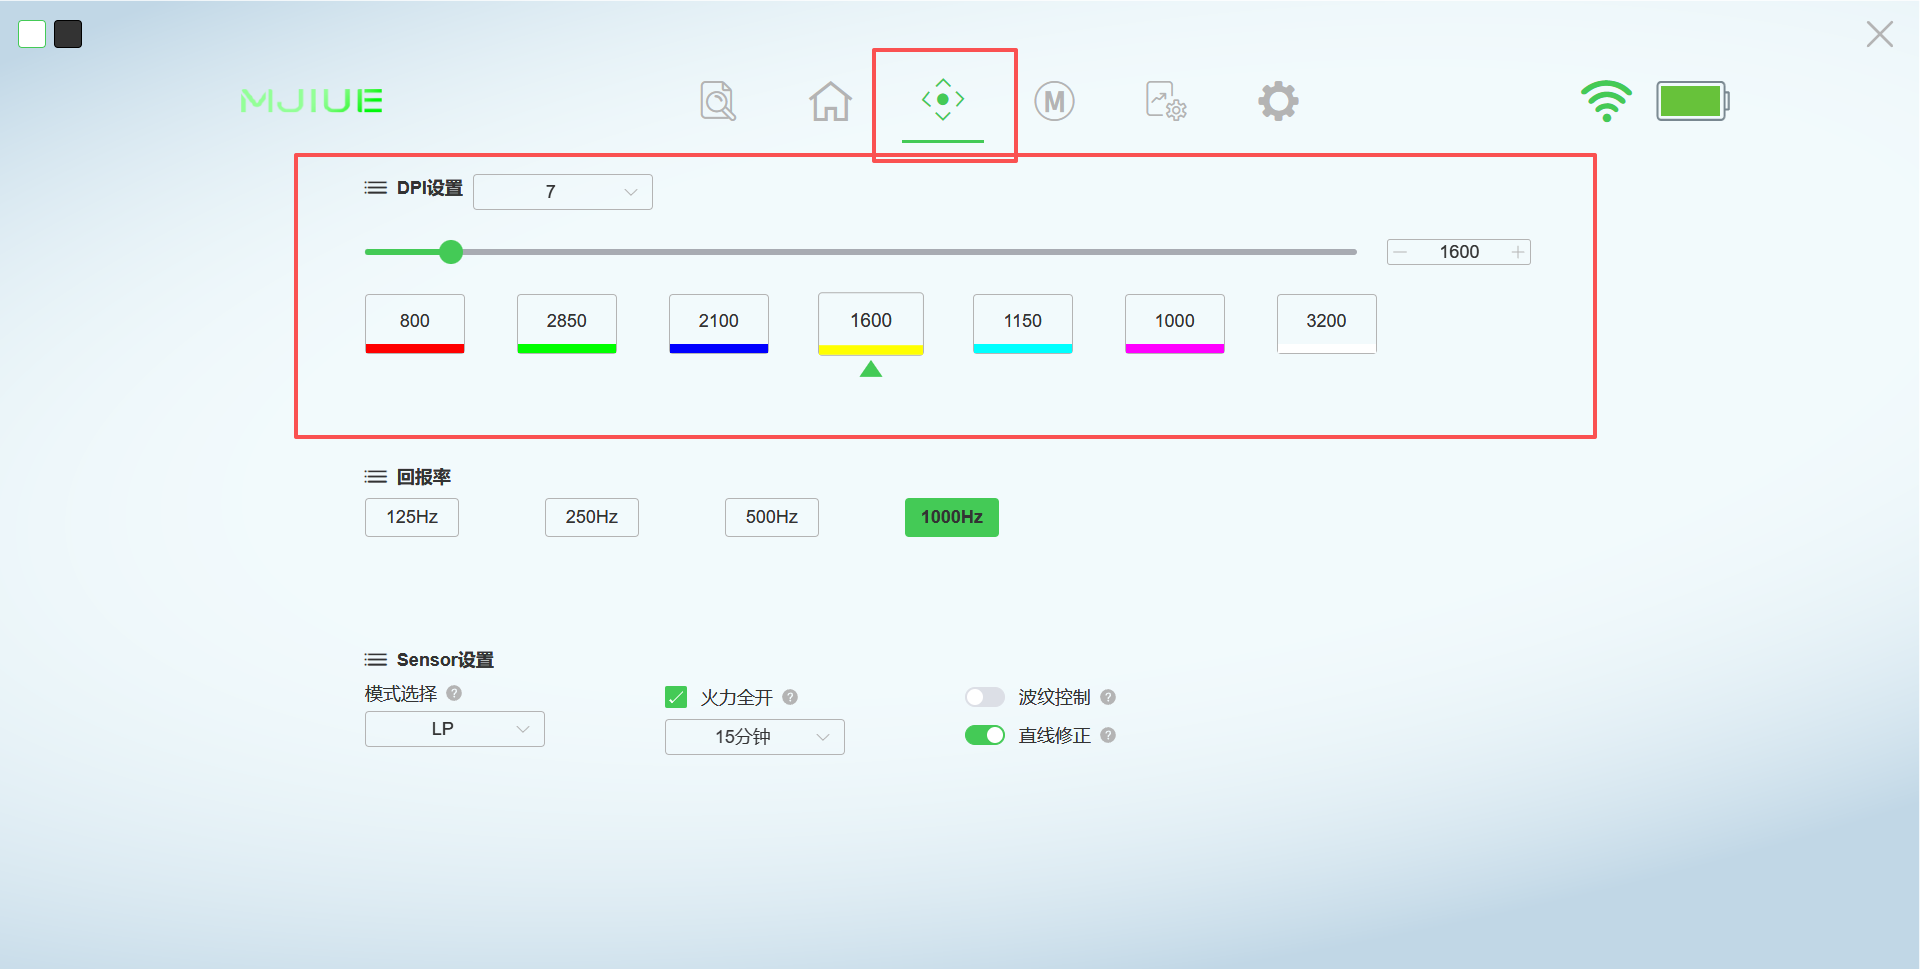Screen dimensions: 1920x969
Task: Open the LP mode selection dropdown
Action: [x=455, y=729]
